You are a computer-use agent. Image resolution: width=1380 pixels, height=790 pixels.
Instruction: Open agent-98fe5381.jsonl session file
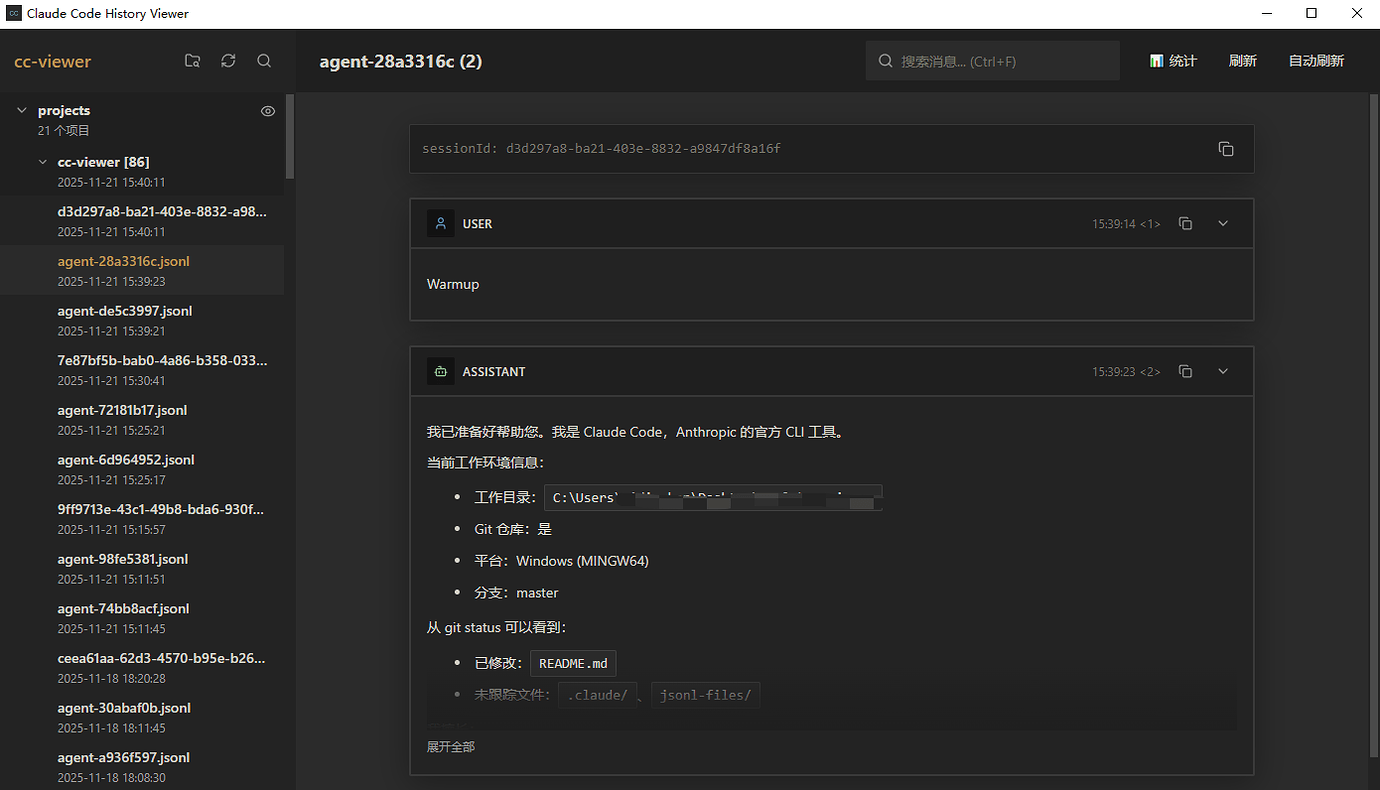click(142, 568)
